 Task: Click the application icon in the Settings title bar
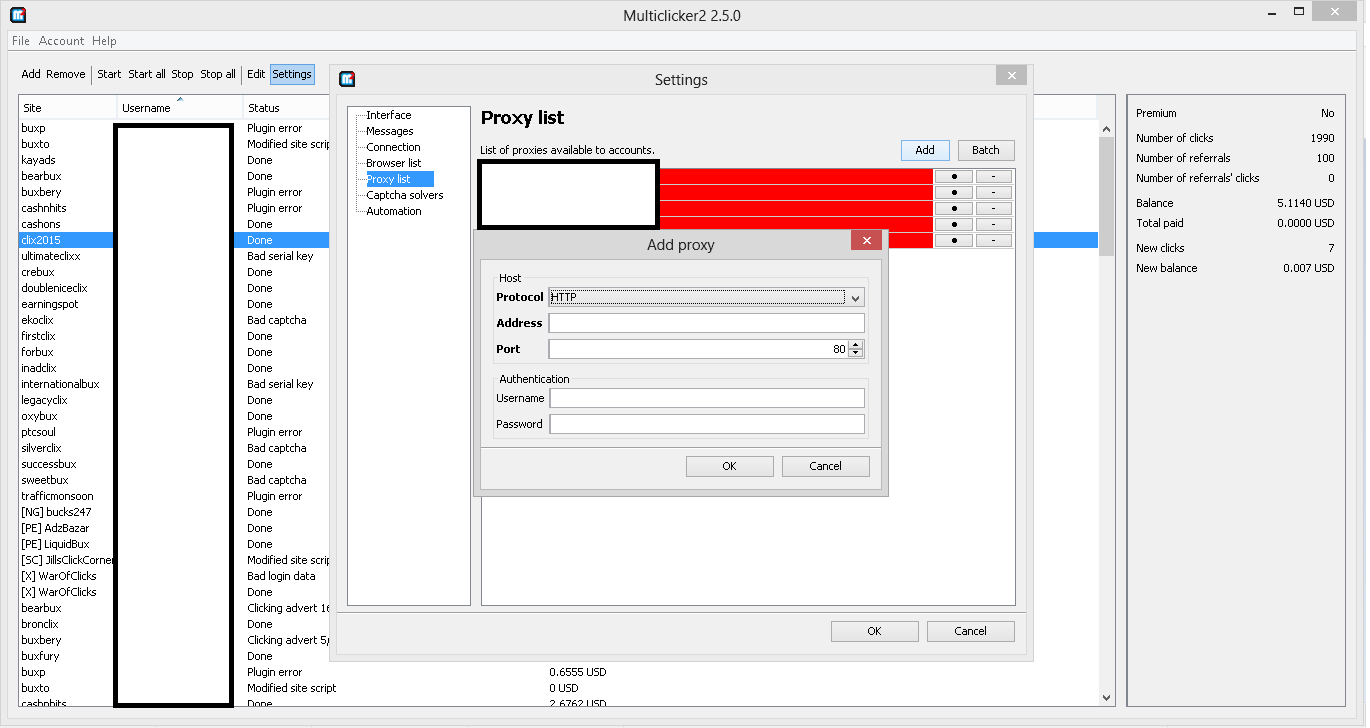[x=346, y=79]
